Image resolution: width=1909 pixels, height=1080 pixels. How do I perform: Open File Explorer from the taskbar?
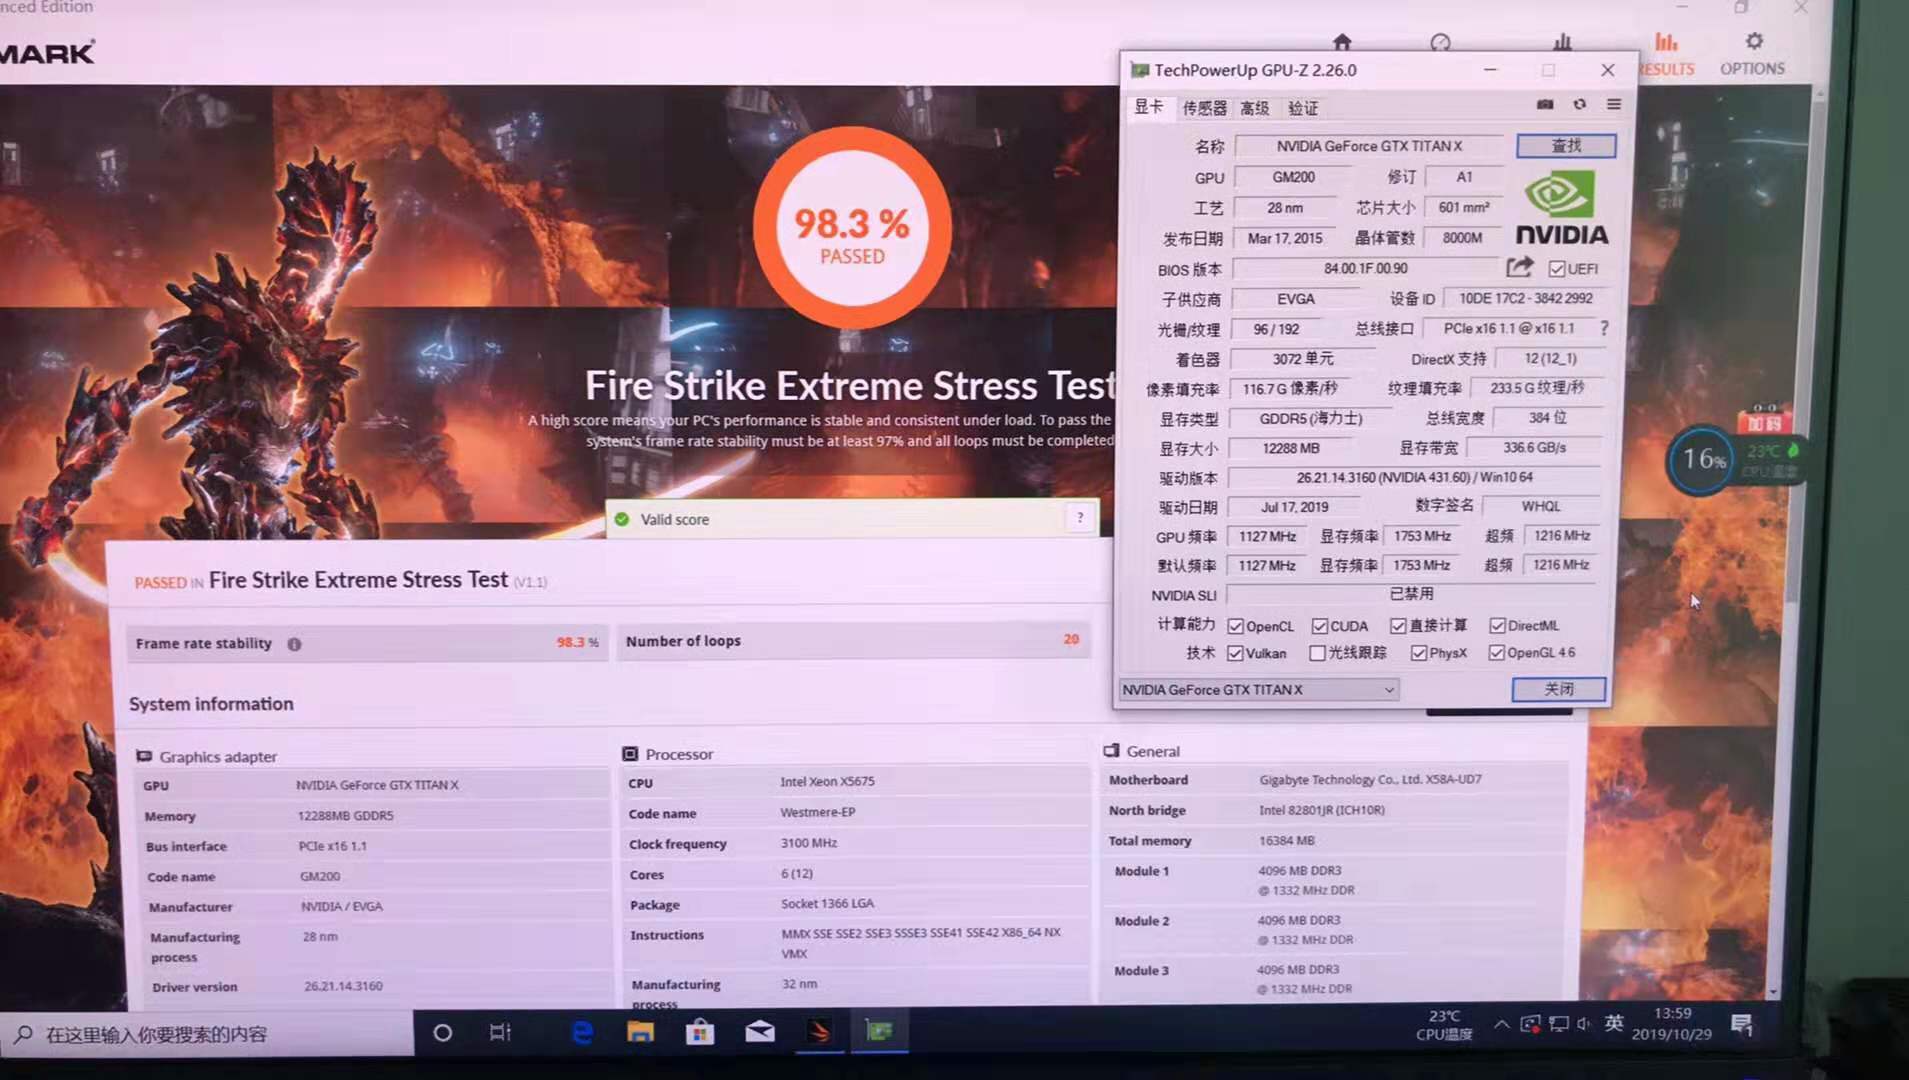pyautogui.click(x=640, y=1032)
